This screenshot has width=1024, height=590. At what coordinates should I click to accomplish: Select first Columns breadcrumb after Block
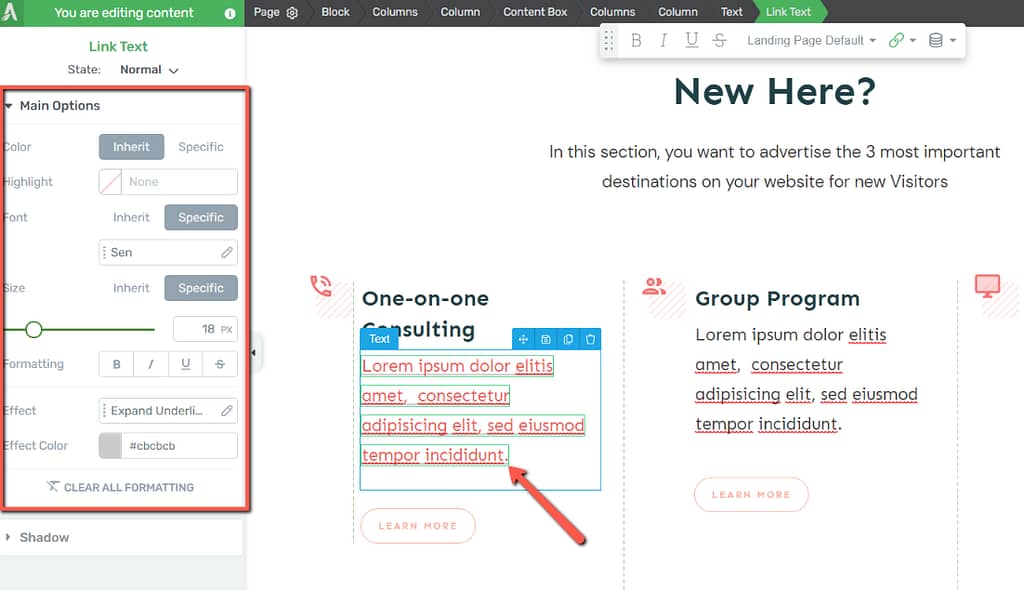point(394,12)
